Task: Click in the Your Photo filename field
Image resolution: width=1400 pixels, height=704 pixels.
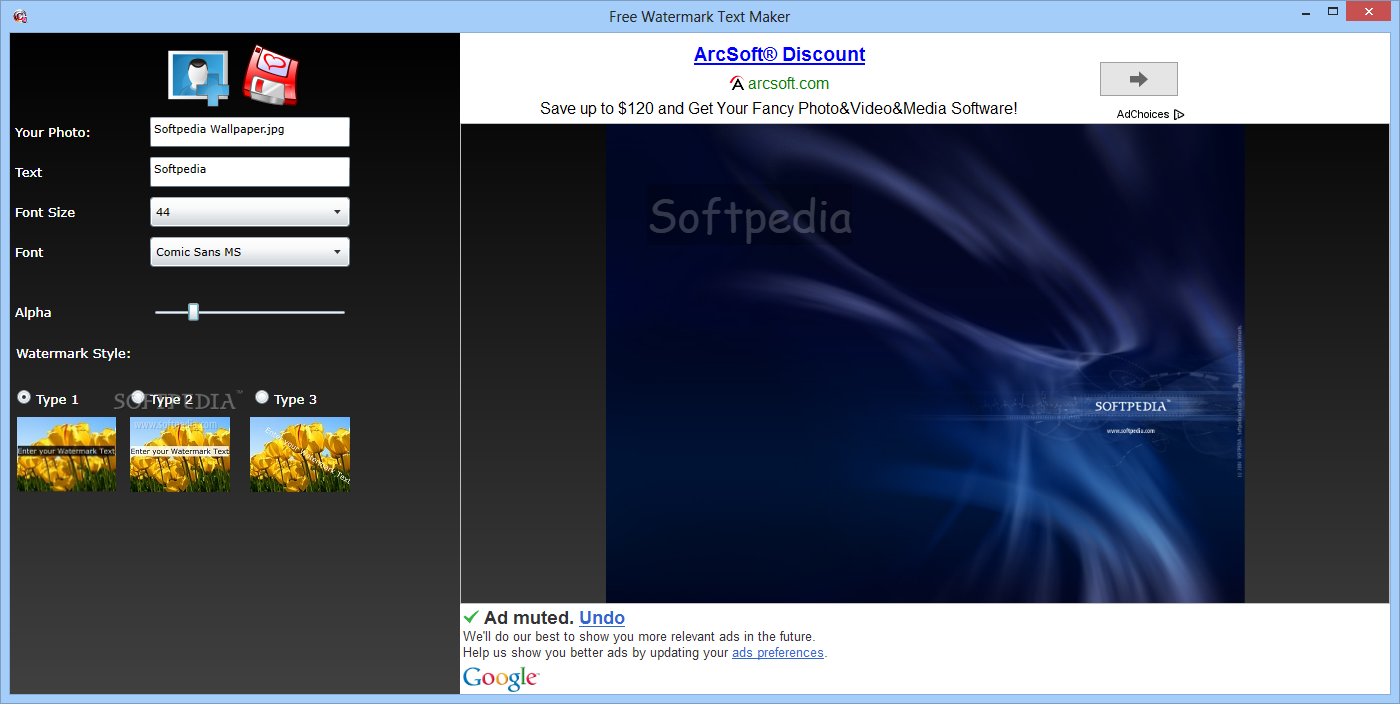Action: tap(250, 132)
